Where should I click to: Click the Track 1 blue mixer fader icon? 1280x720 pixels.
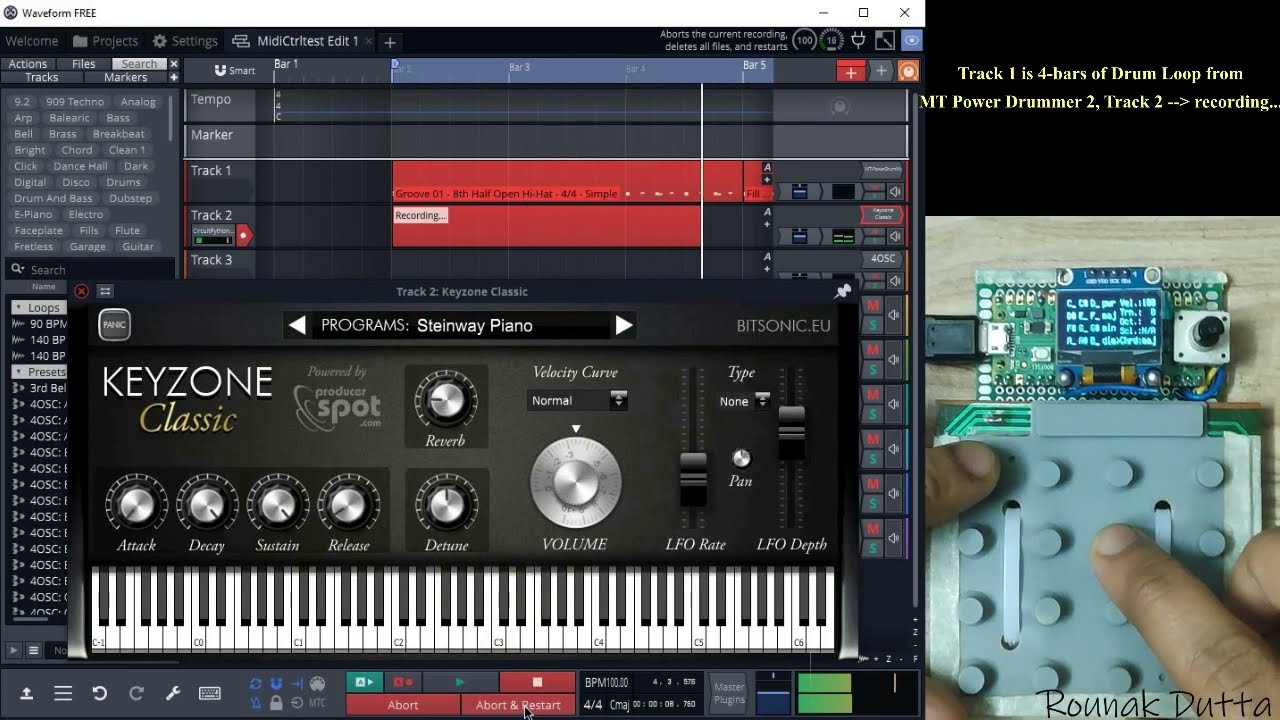pos(800,192)
